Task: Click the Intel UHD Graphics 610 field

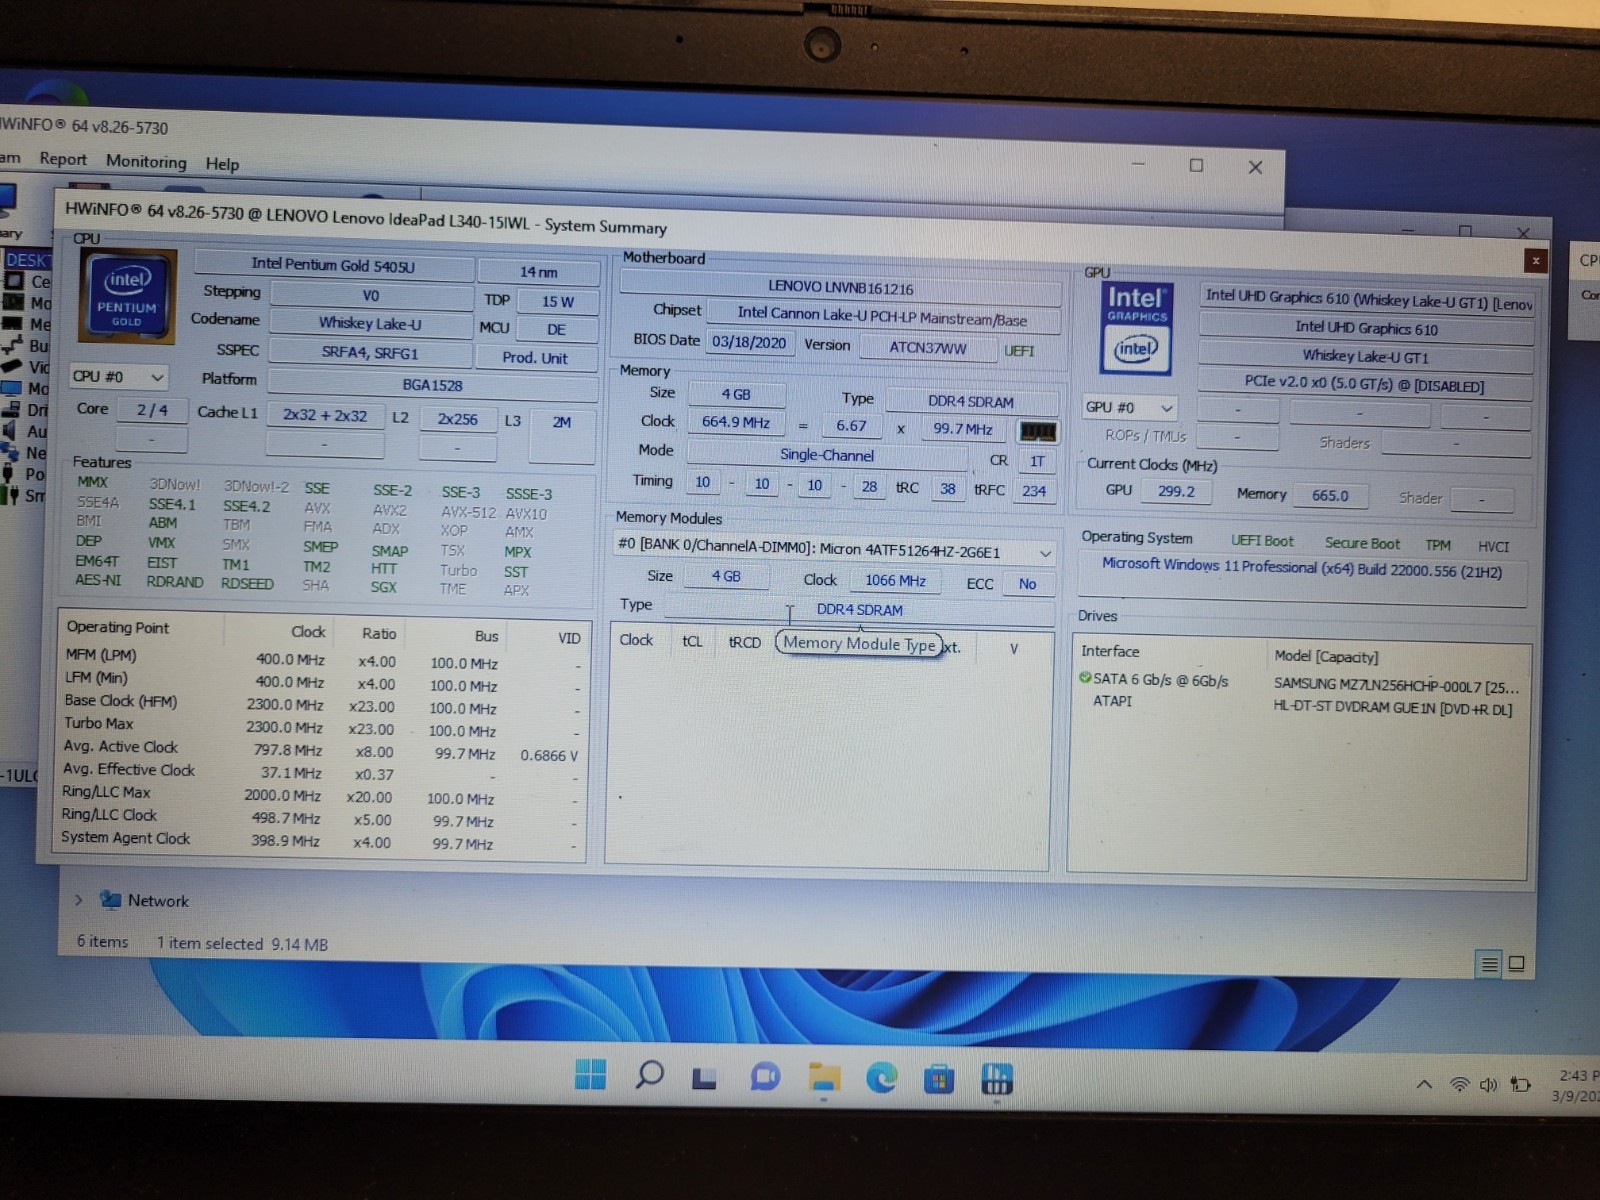Action: pos(1366,328)
